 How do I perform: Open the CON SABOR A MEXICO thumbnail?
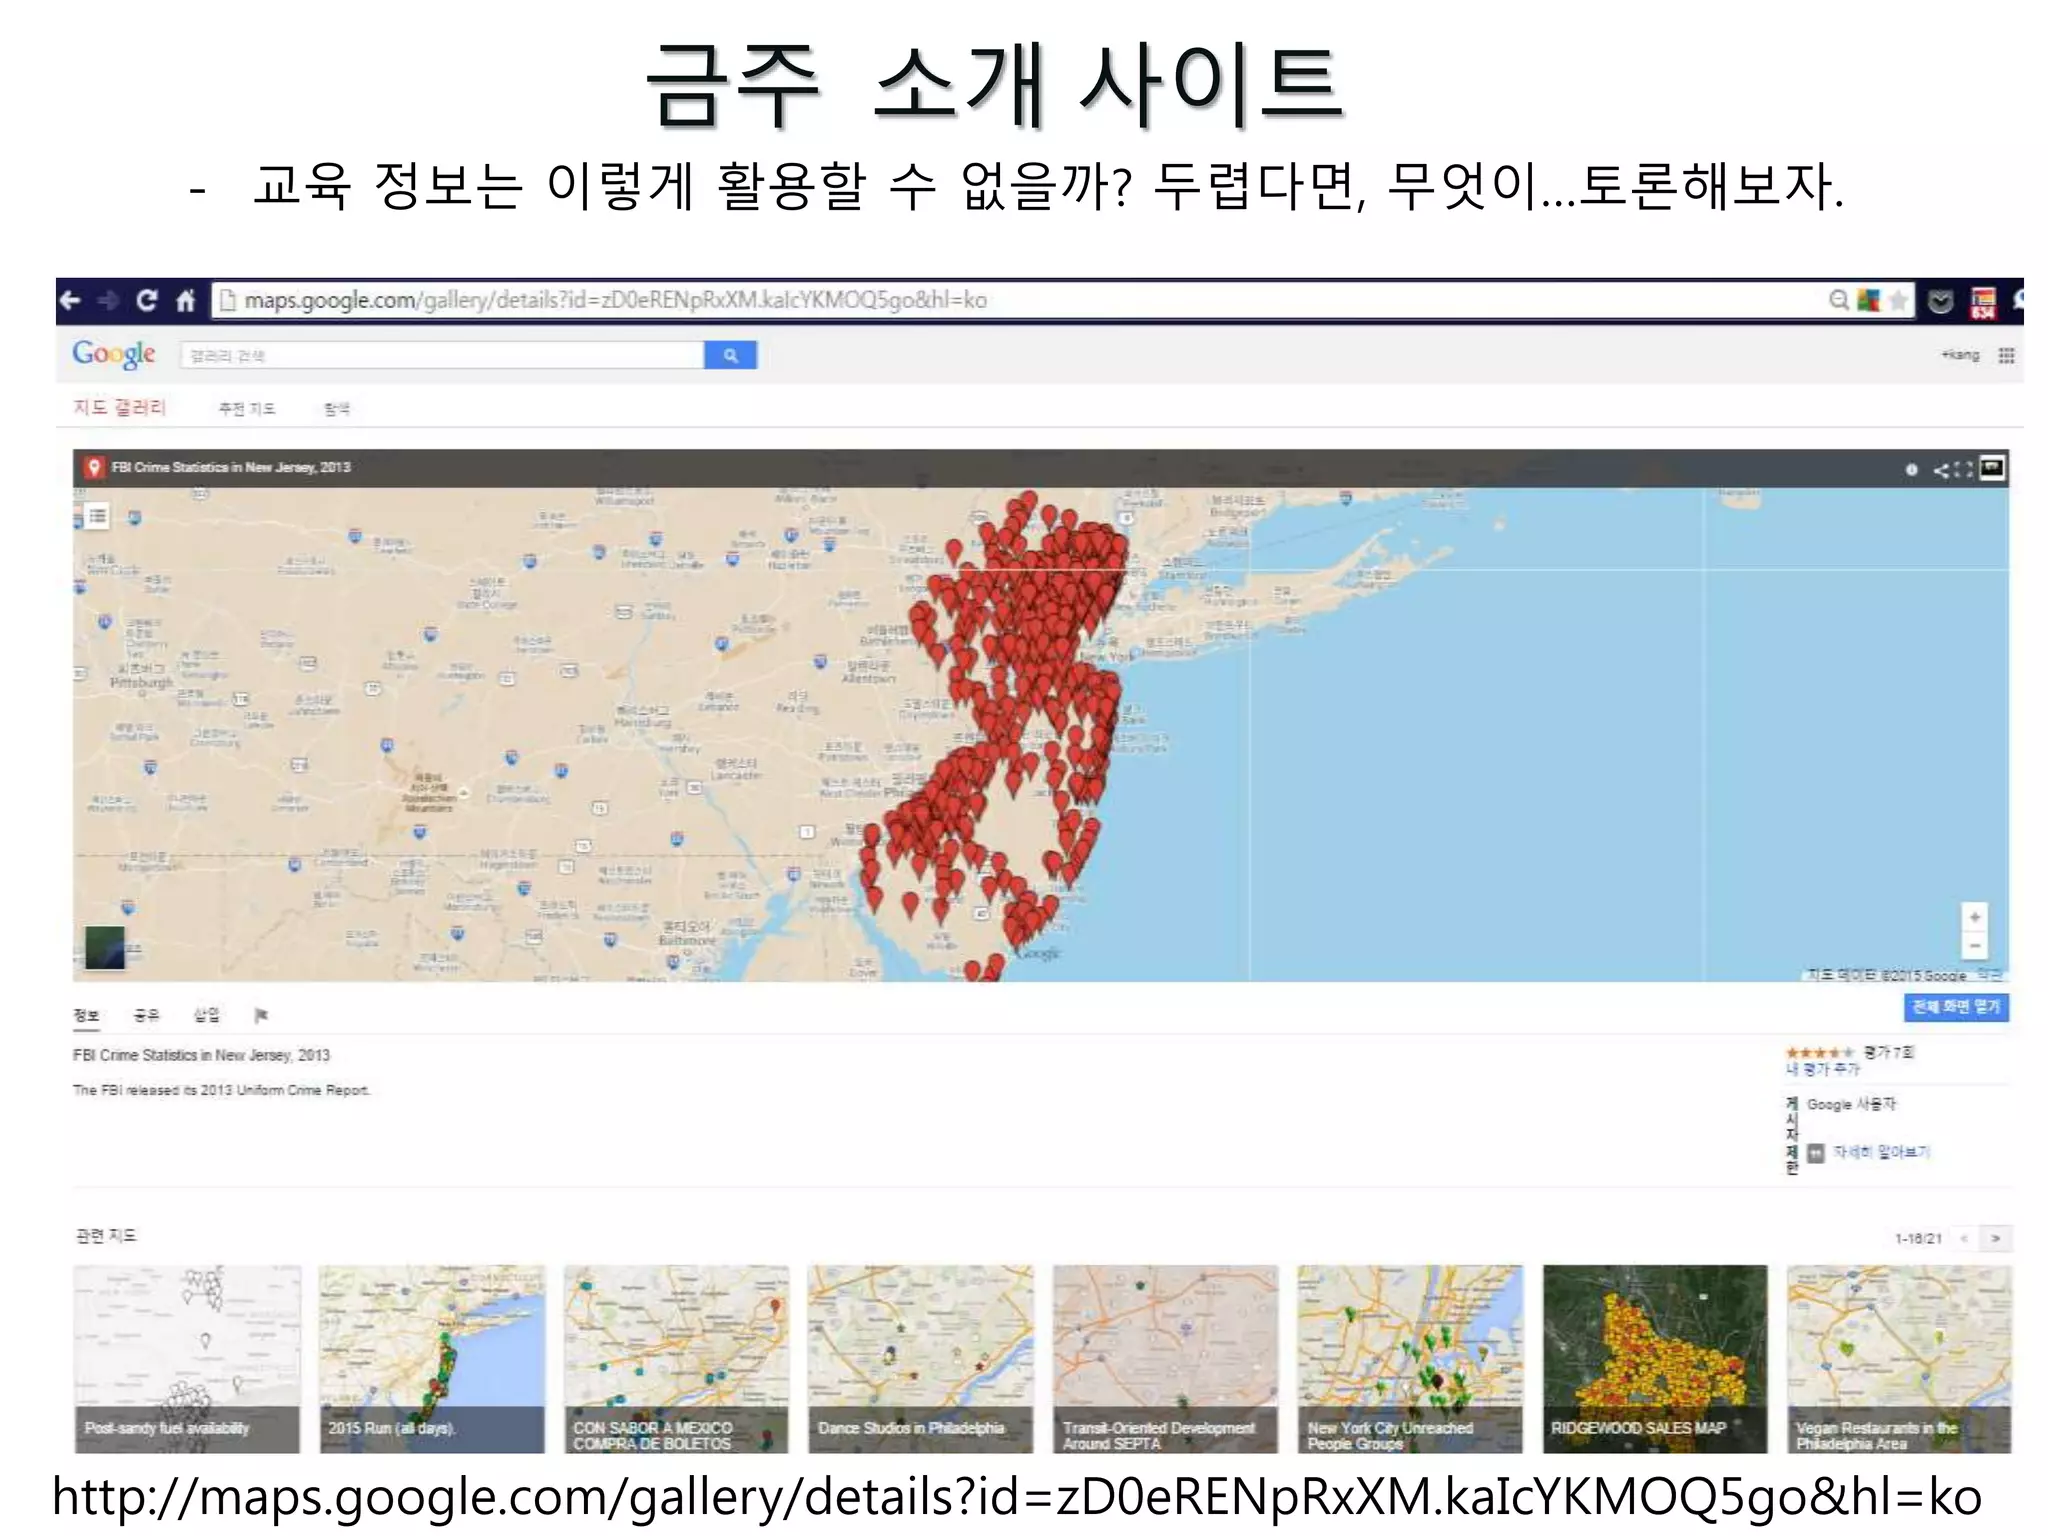pyautogui.click(x=676, y=1359)
